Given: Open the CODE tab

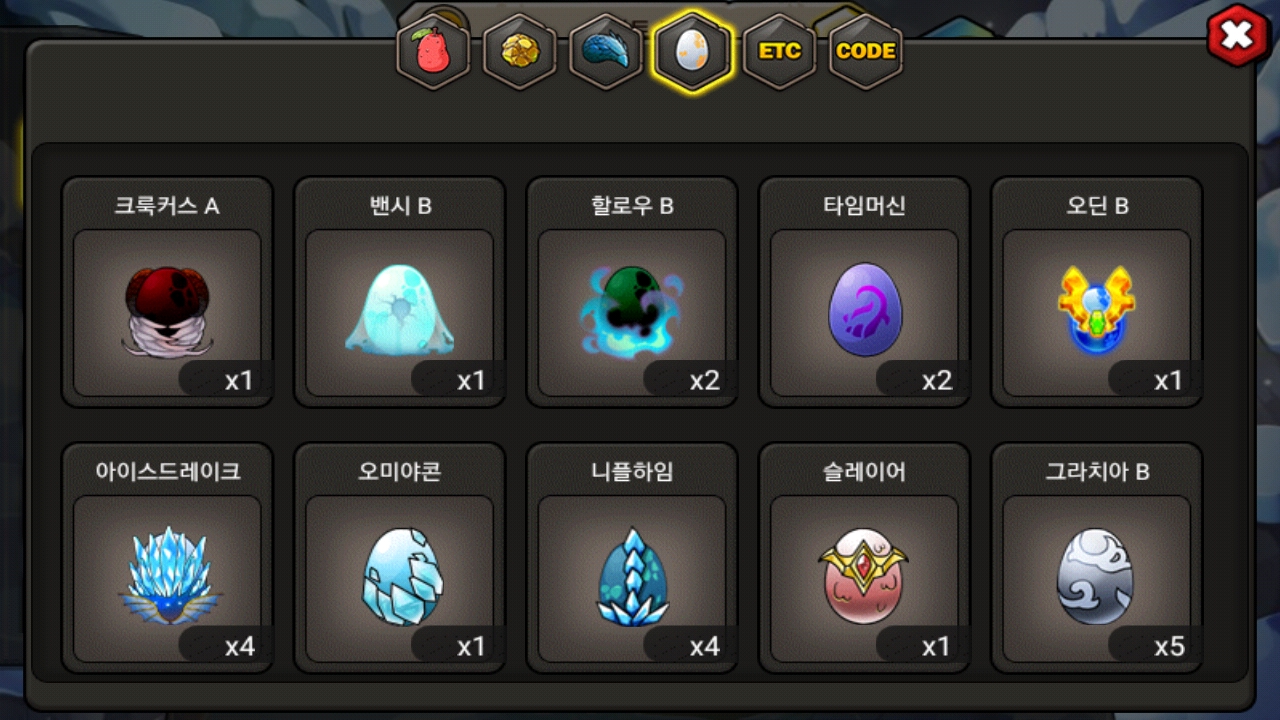Looking at the screenshot, I should coord(866,52).
